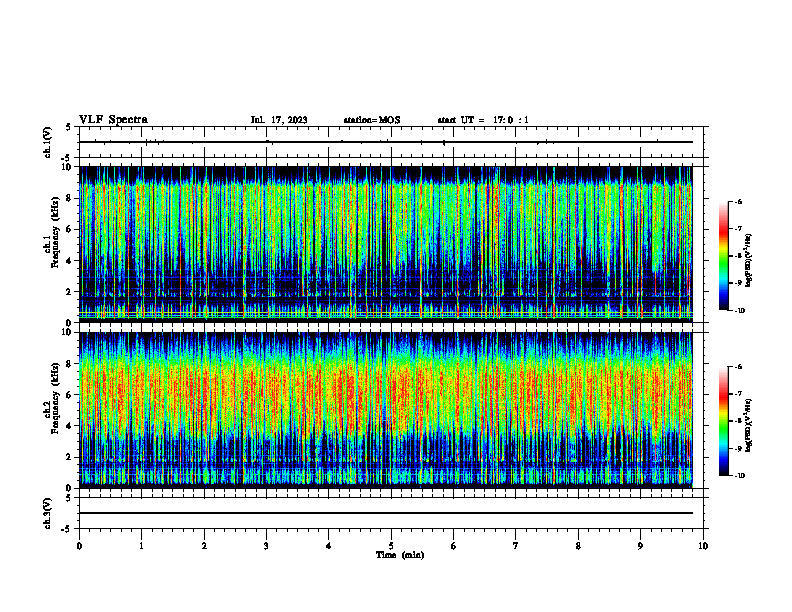Viewport: 792px width, 612px height.
Task: Click the "VLF Spectra" plot title
Action: (x=113, y=120)
